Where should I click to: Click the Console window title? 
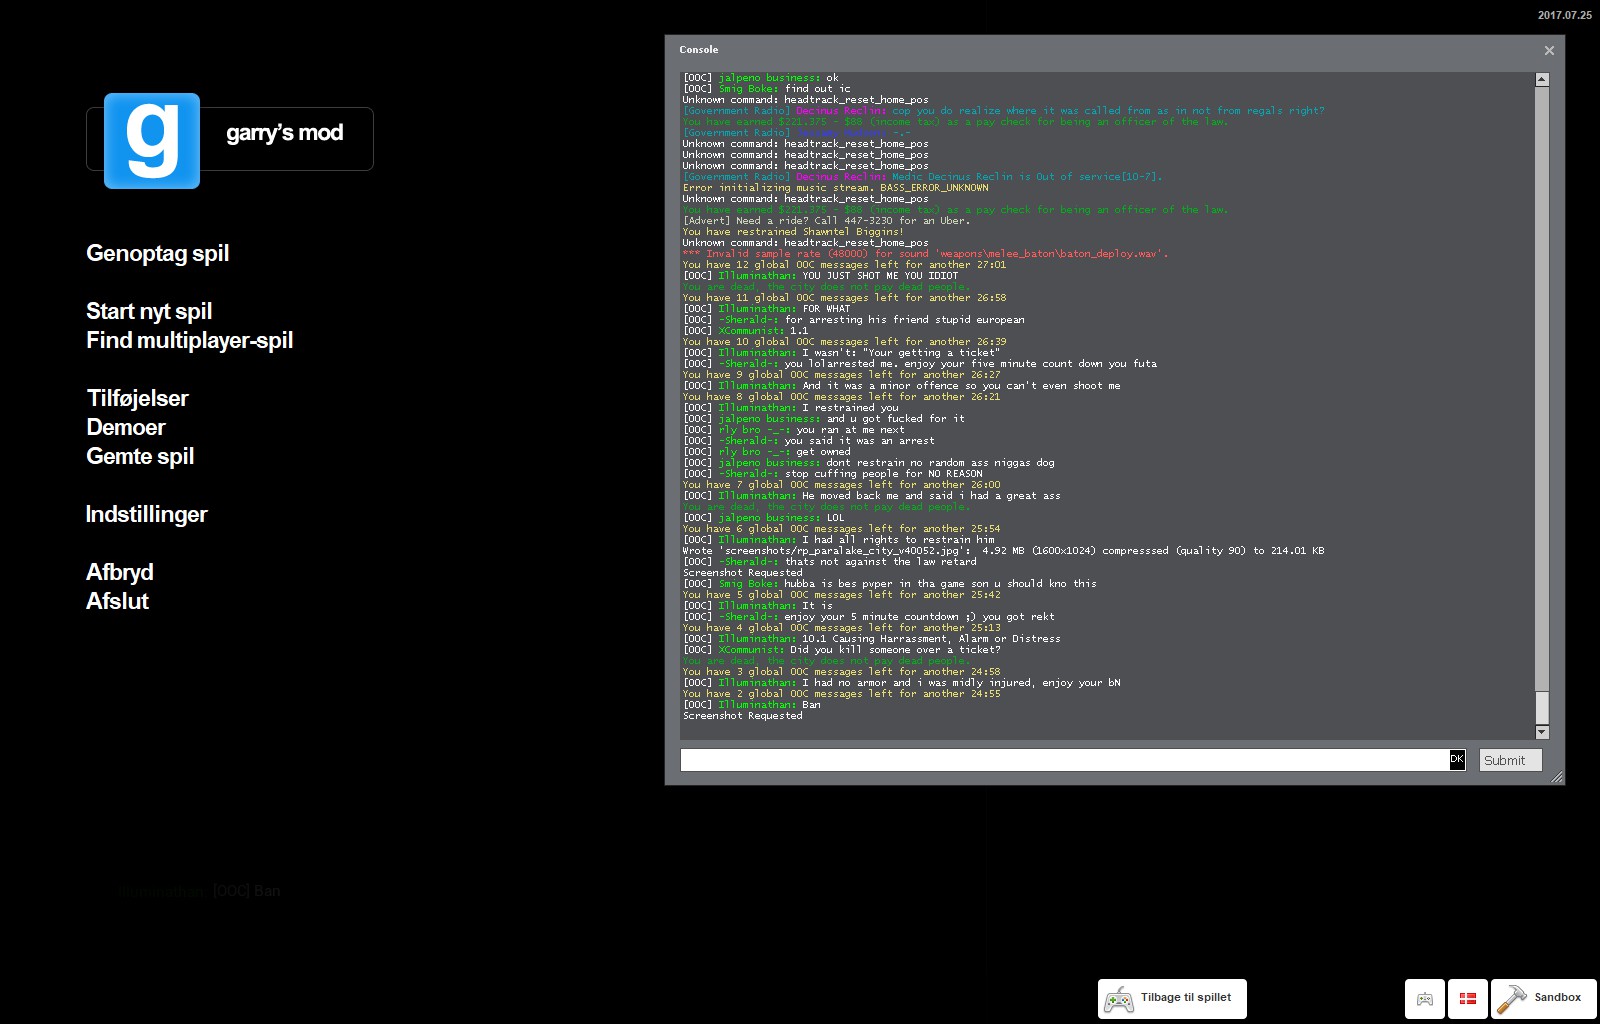pyautogui.click(x=698, y=49)
